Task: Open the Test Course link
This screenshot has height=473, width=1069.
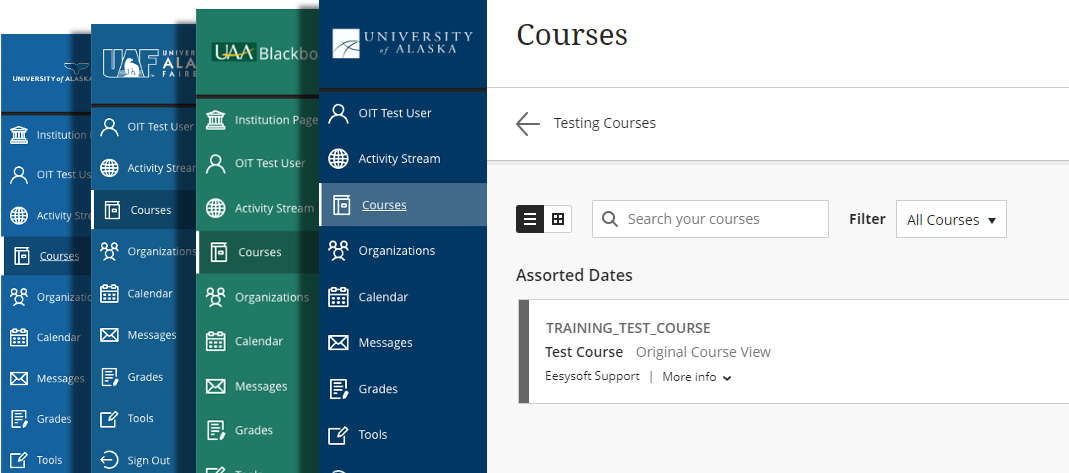Action: coord(584,352)
